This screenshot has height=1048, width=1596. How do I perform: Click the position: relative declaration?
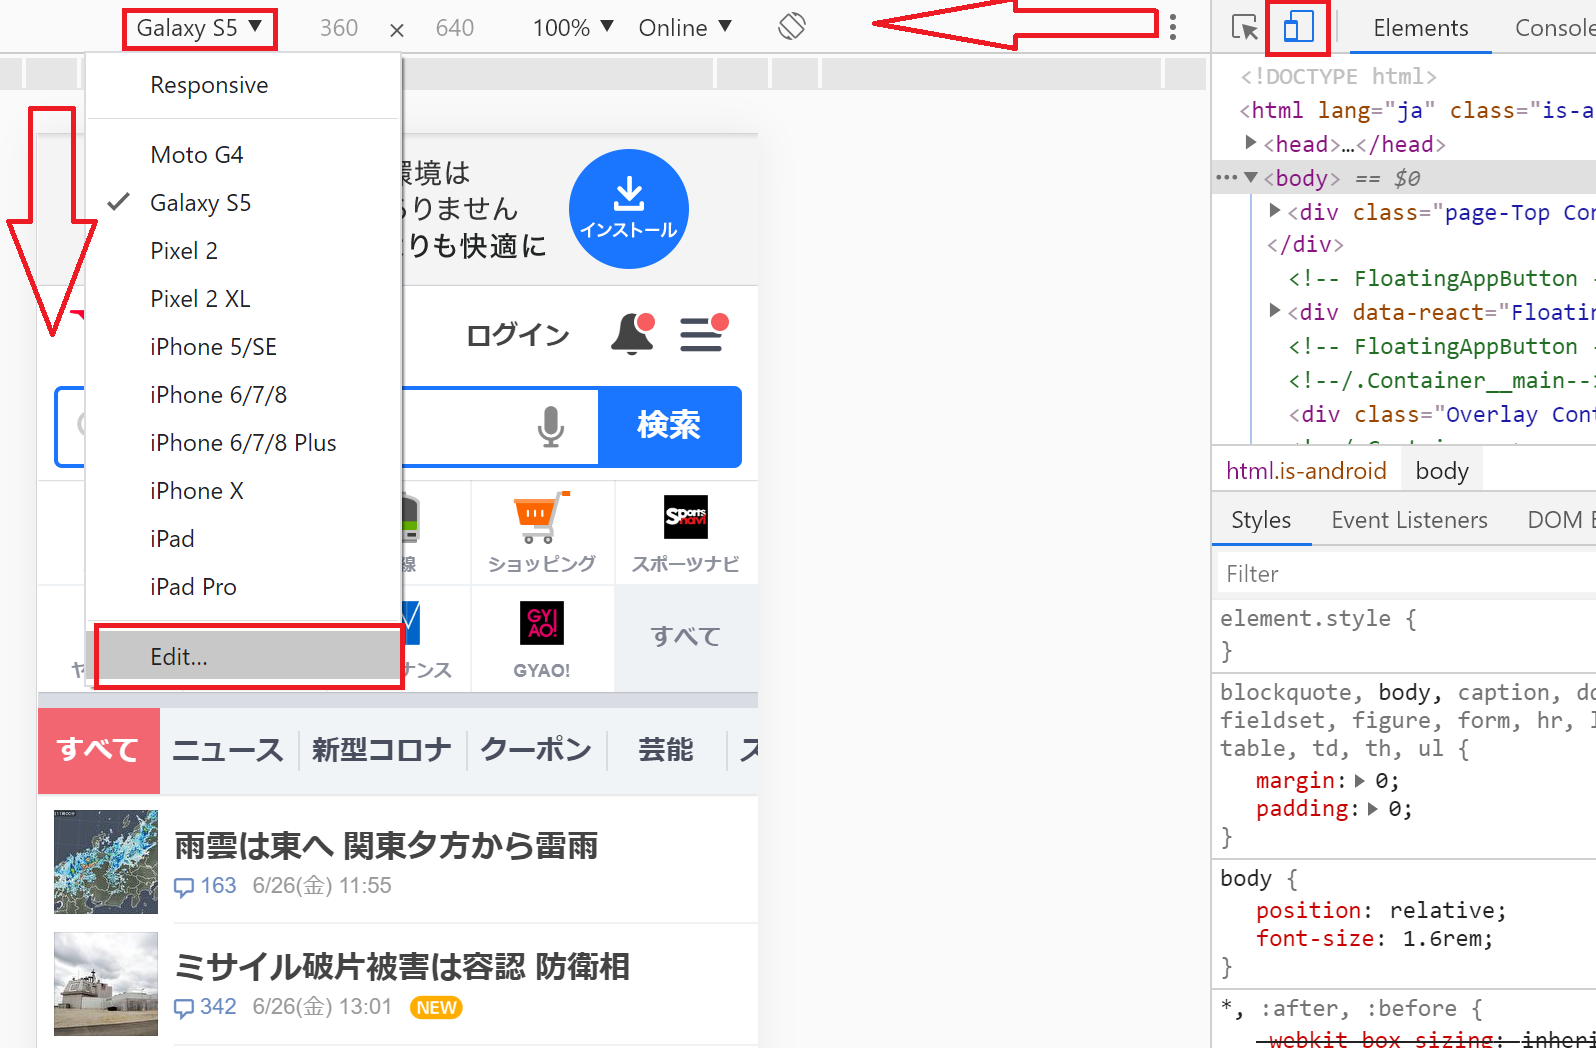click(x=1381, y=911)
